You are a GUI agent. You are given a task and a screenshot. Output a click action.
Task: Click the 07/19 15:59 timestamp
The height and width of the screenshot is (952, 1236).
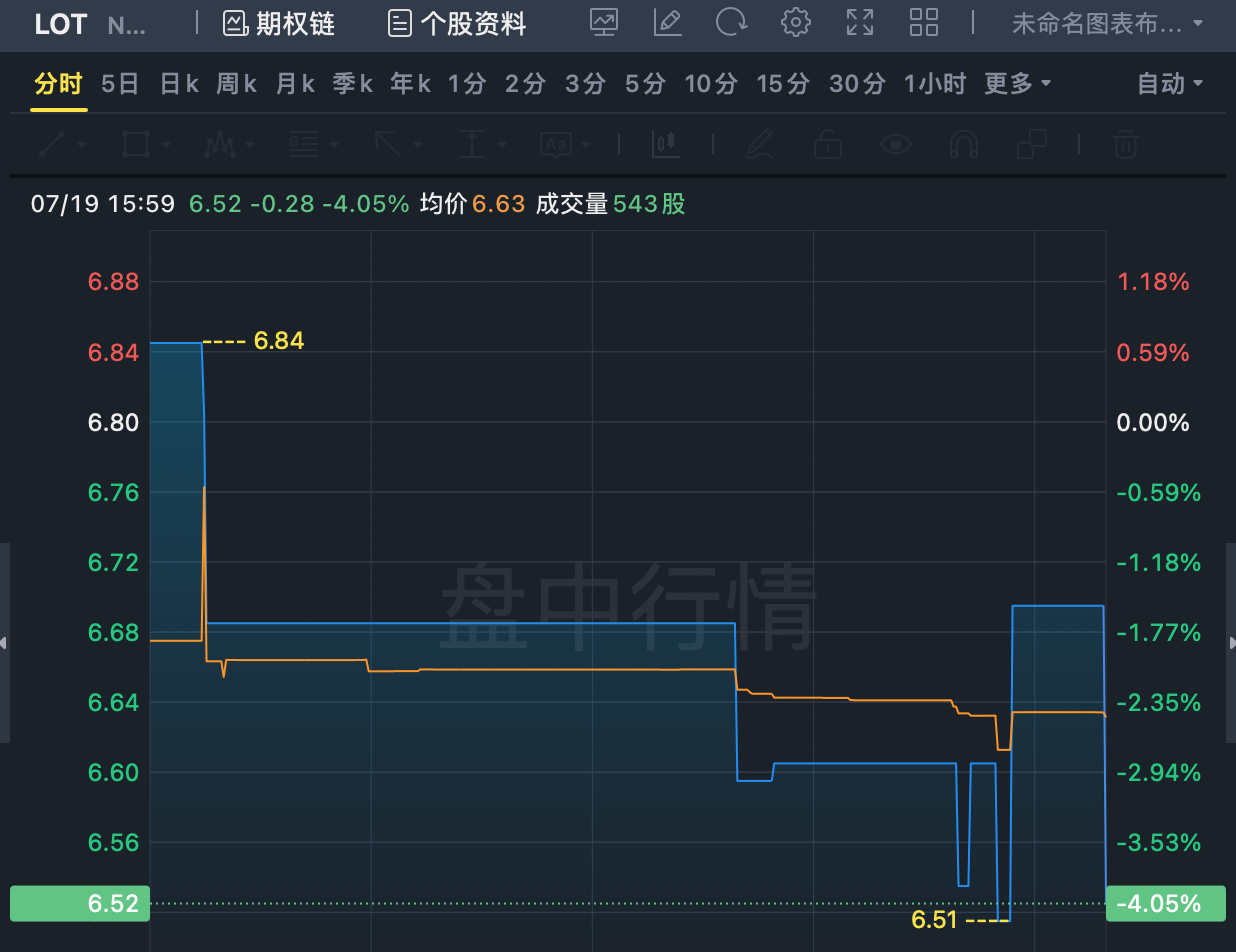[x=103, y=204]
